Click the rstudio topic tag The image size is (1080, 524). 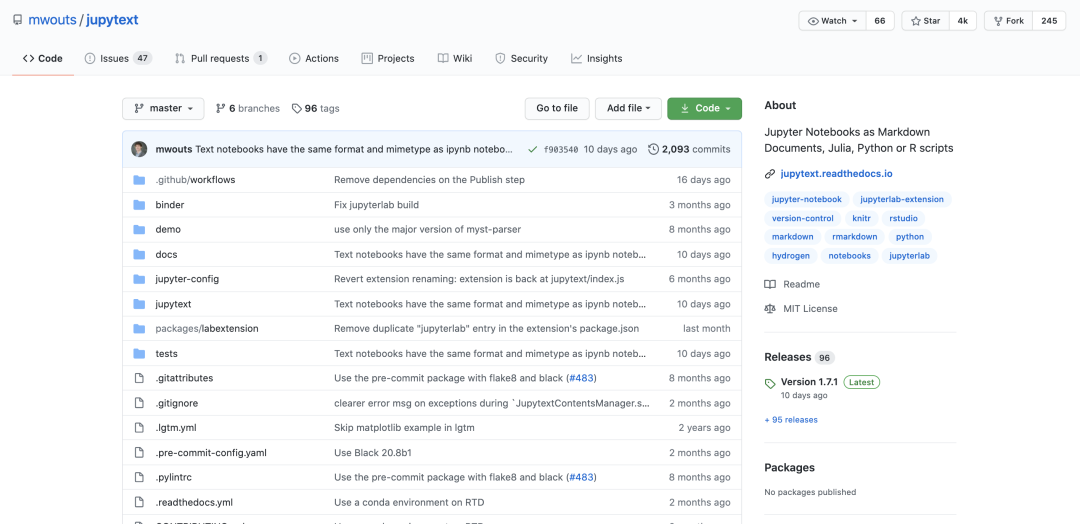point(904,218)
